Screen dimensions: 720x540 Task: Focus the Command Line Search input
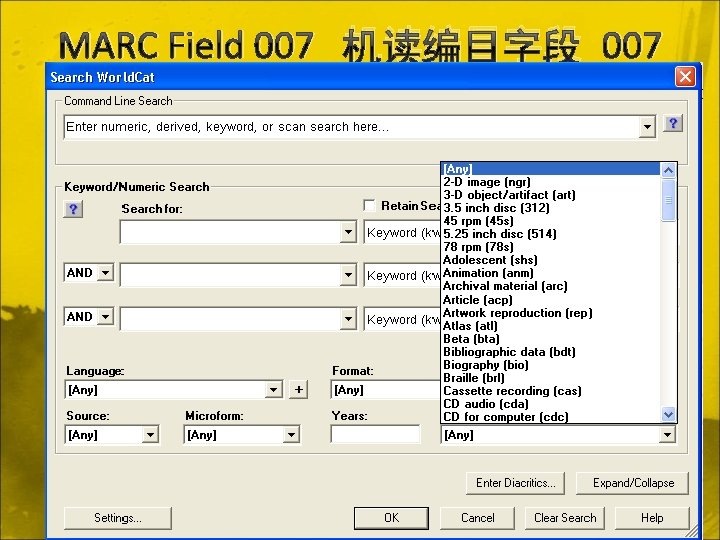point(351,127)
